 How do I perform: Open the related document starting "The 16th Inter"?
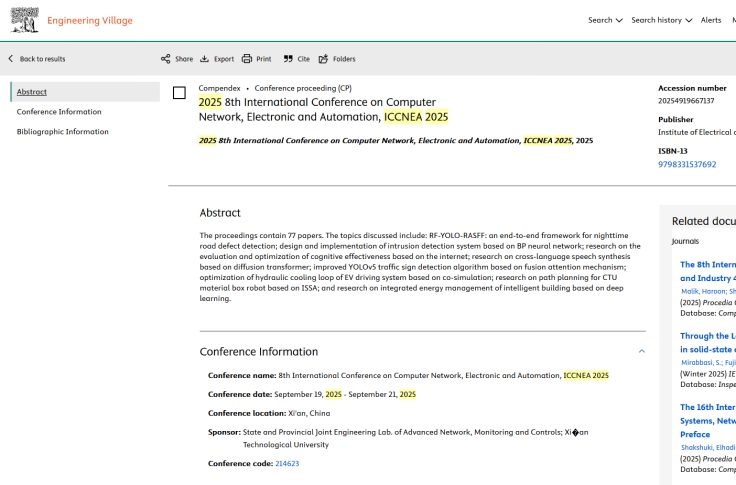(x=706, y=407)
